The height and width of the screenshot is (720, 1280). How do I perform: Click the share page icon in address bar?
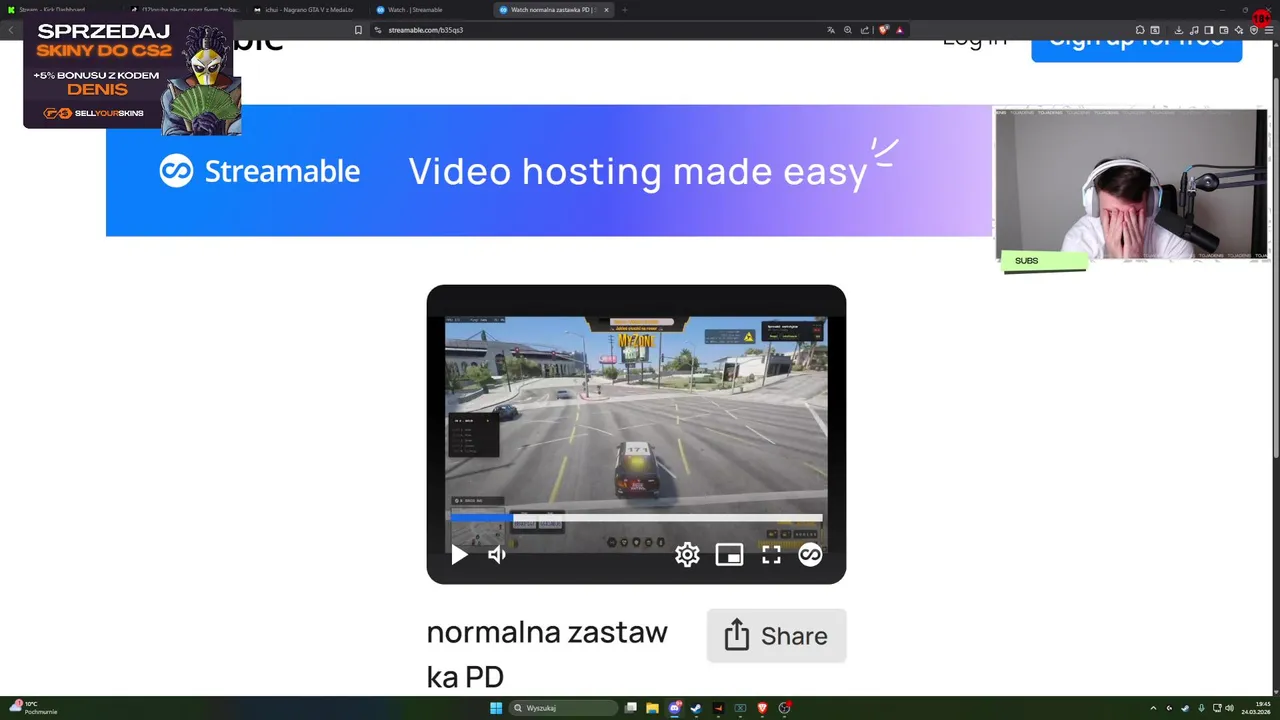(x=865, y=30)
